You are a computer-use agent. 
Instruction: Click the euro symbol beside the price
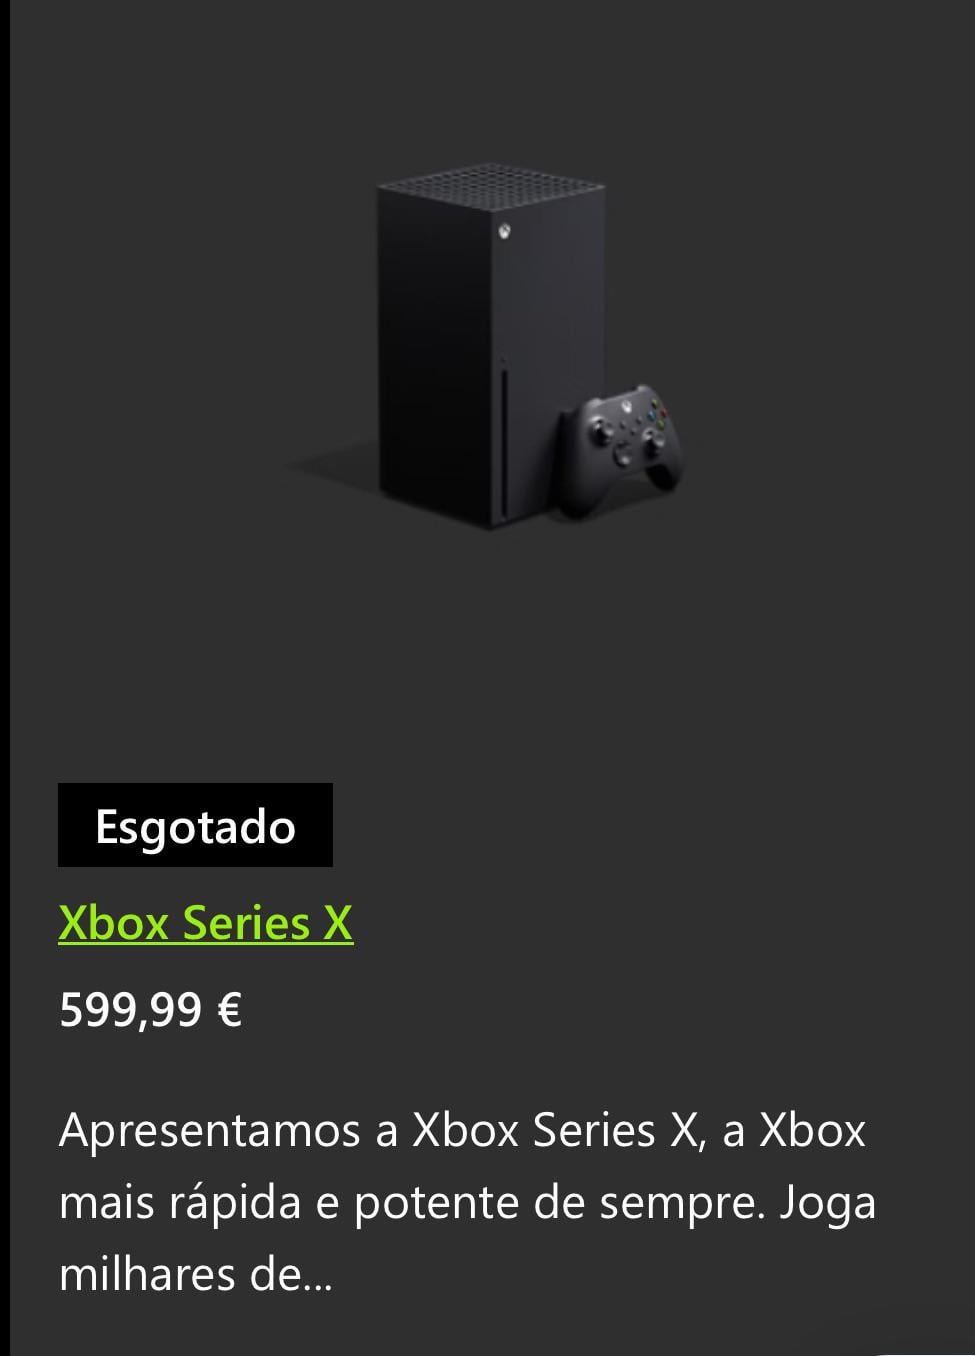tap(229, 1009)
